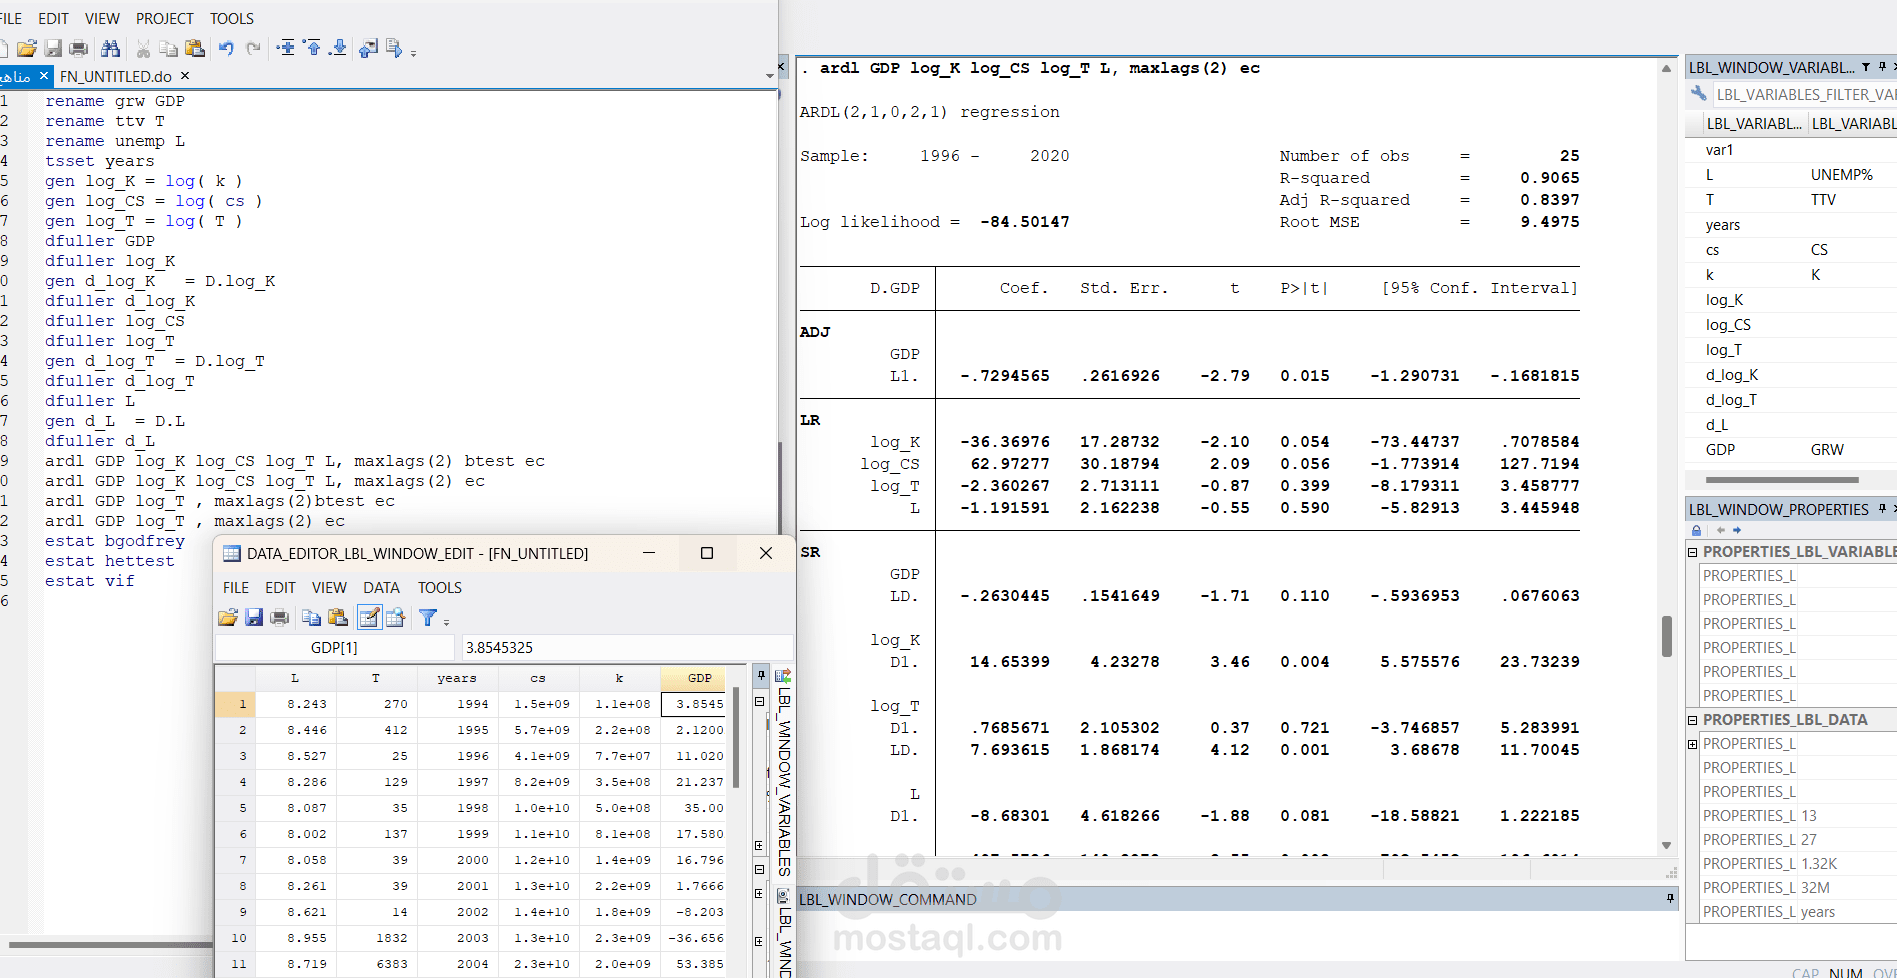Go to previous variable arrow in Properties
Image resolution: width=1897 pixels, height=978 pixels.
click(1720, 530)
